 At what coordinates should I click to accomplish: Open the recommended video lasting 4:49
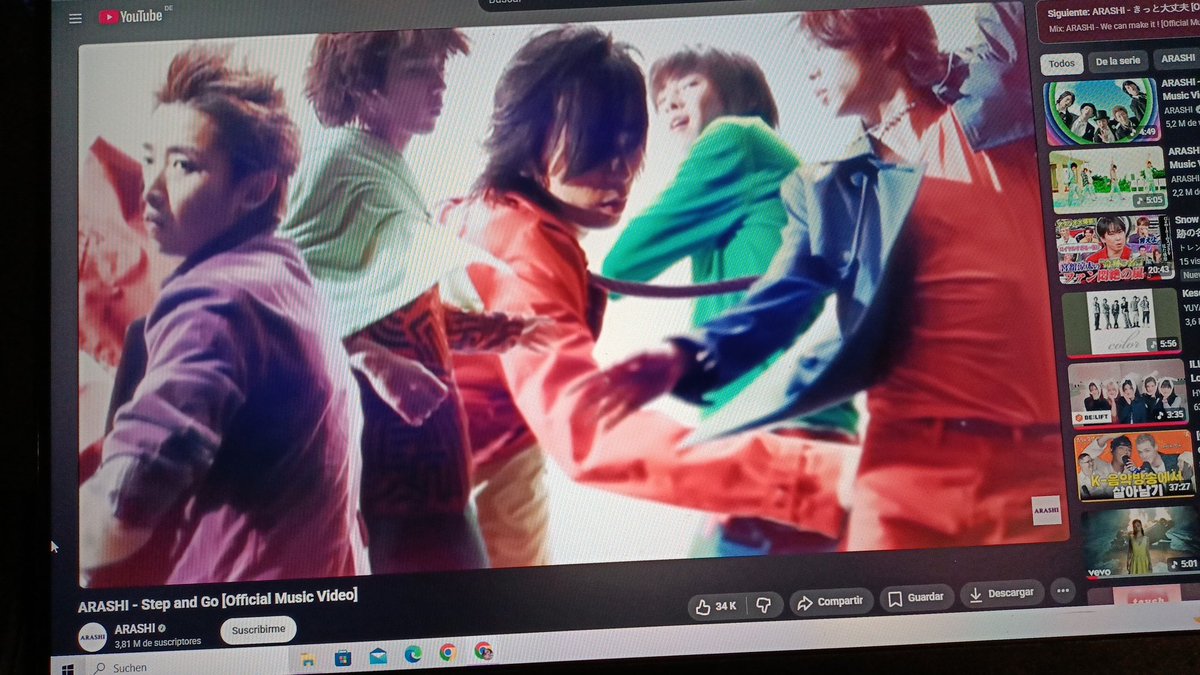(x=1102, y=112)
